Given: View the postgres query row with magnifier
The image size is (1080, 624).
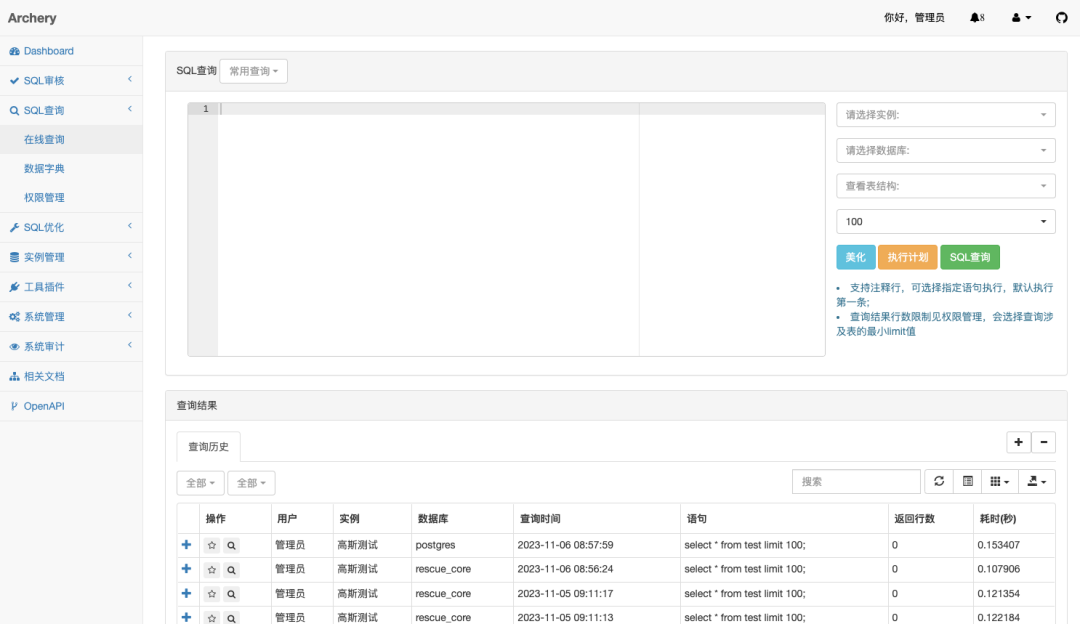Looking at the screenshot, I should (x=231, y=545).
